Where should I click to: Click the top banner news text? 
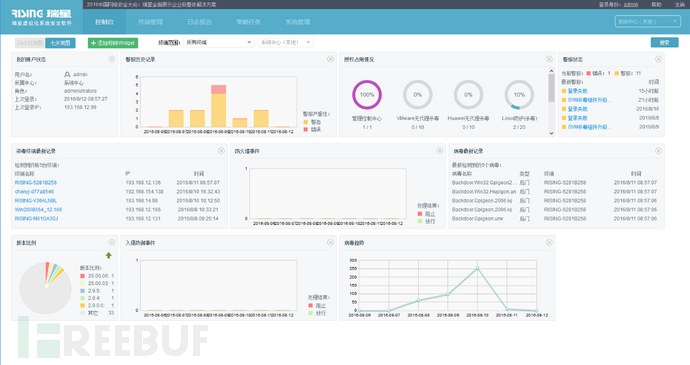point(151,4)
